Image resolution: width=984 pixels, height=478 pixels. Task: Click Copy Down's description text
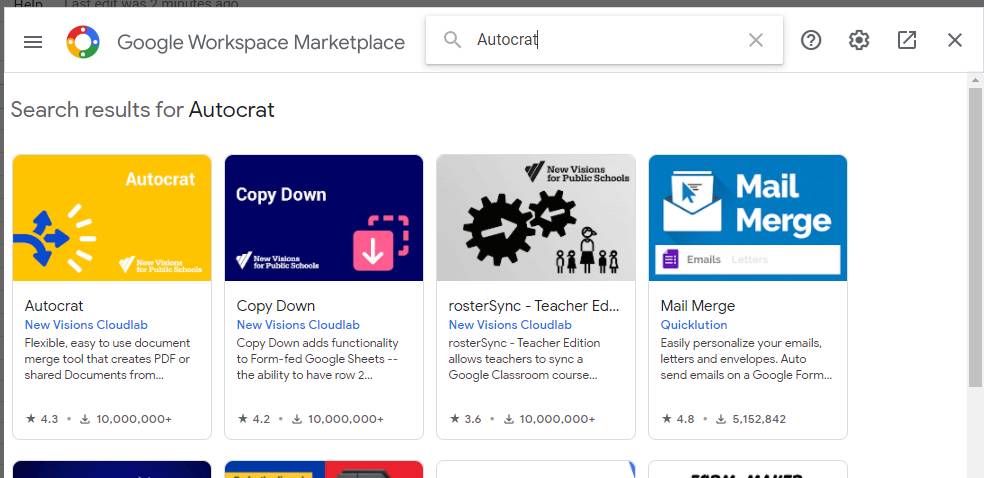pos(318,359)
